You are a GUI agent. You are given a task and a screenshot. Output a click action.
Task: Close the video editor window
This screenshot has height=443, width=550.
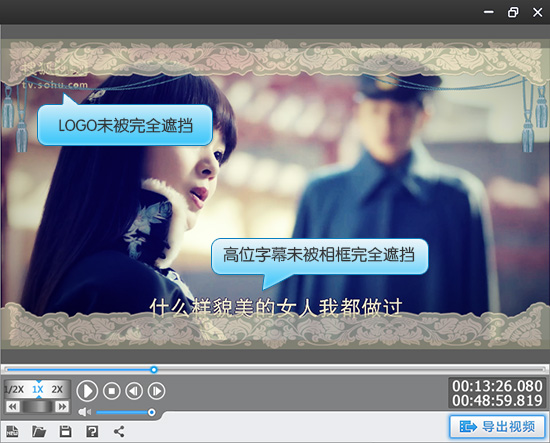pyautogui.click(x=537, y=12)
